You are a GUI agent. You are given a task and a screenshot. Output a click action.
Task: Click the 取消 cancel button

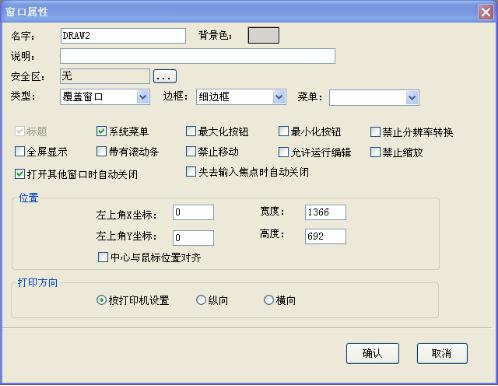(442, 353)
